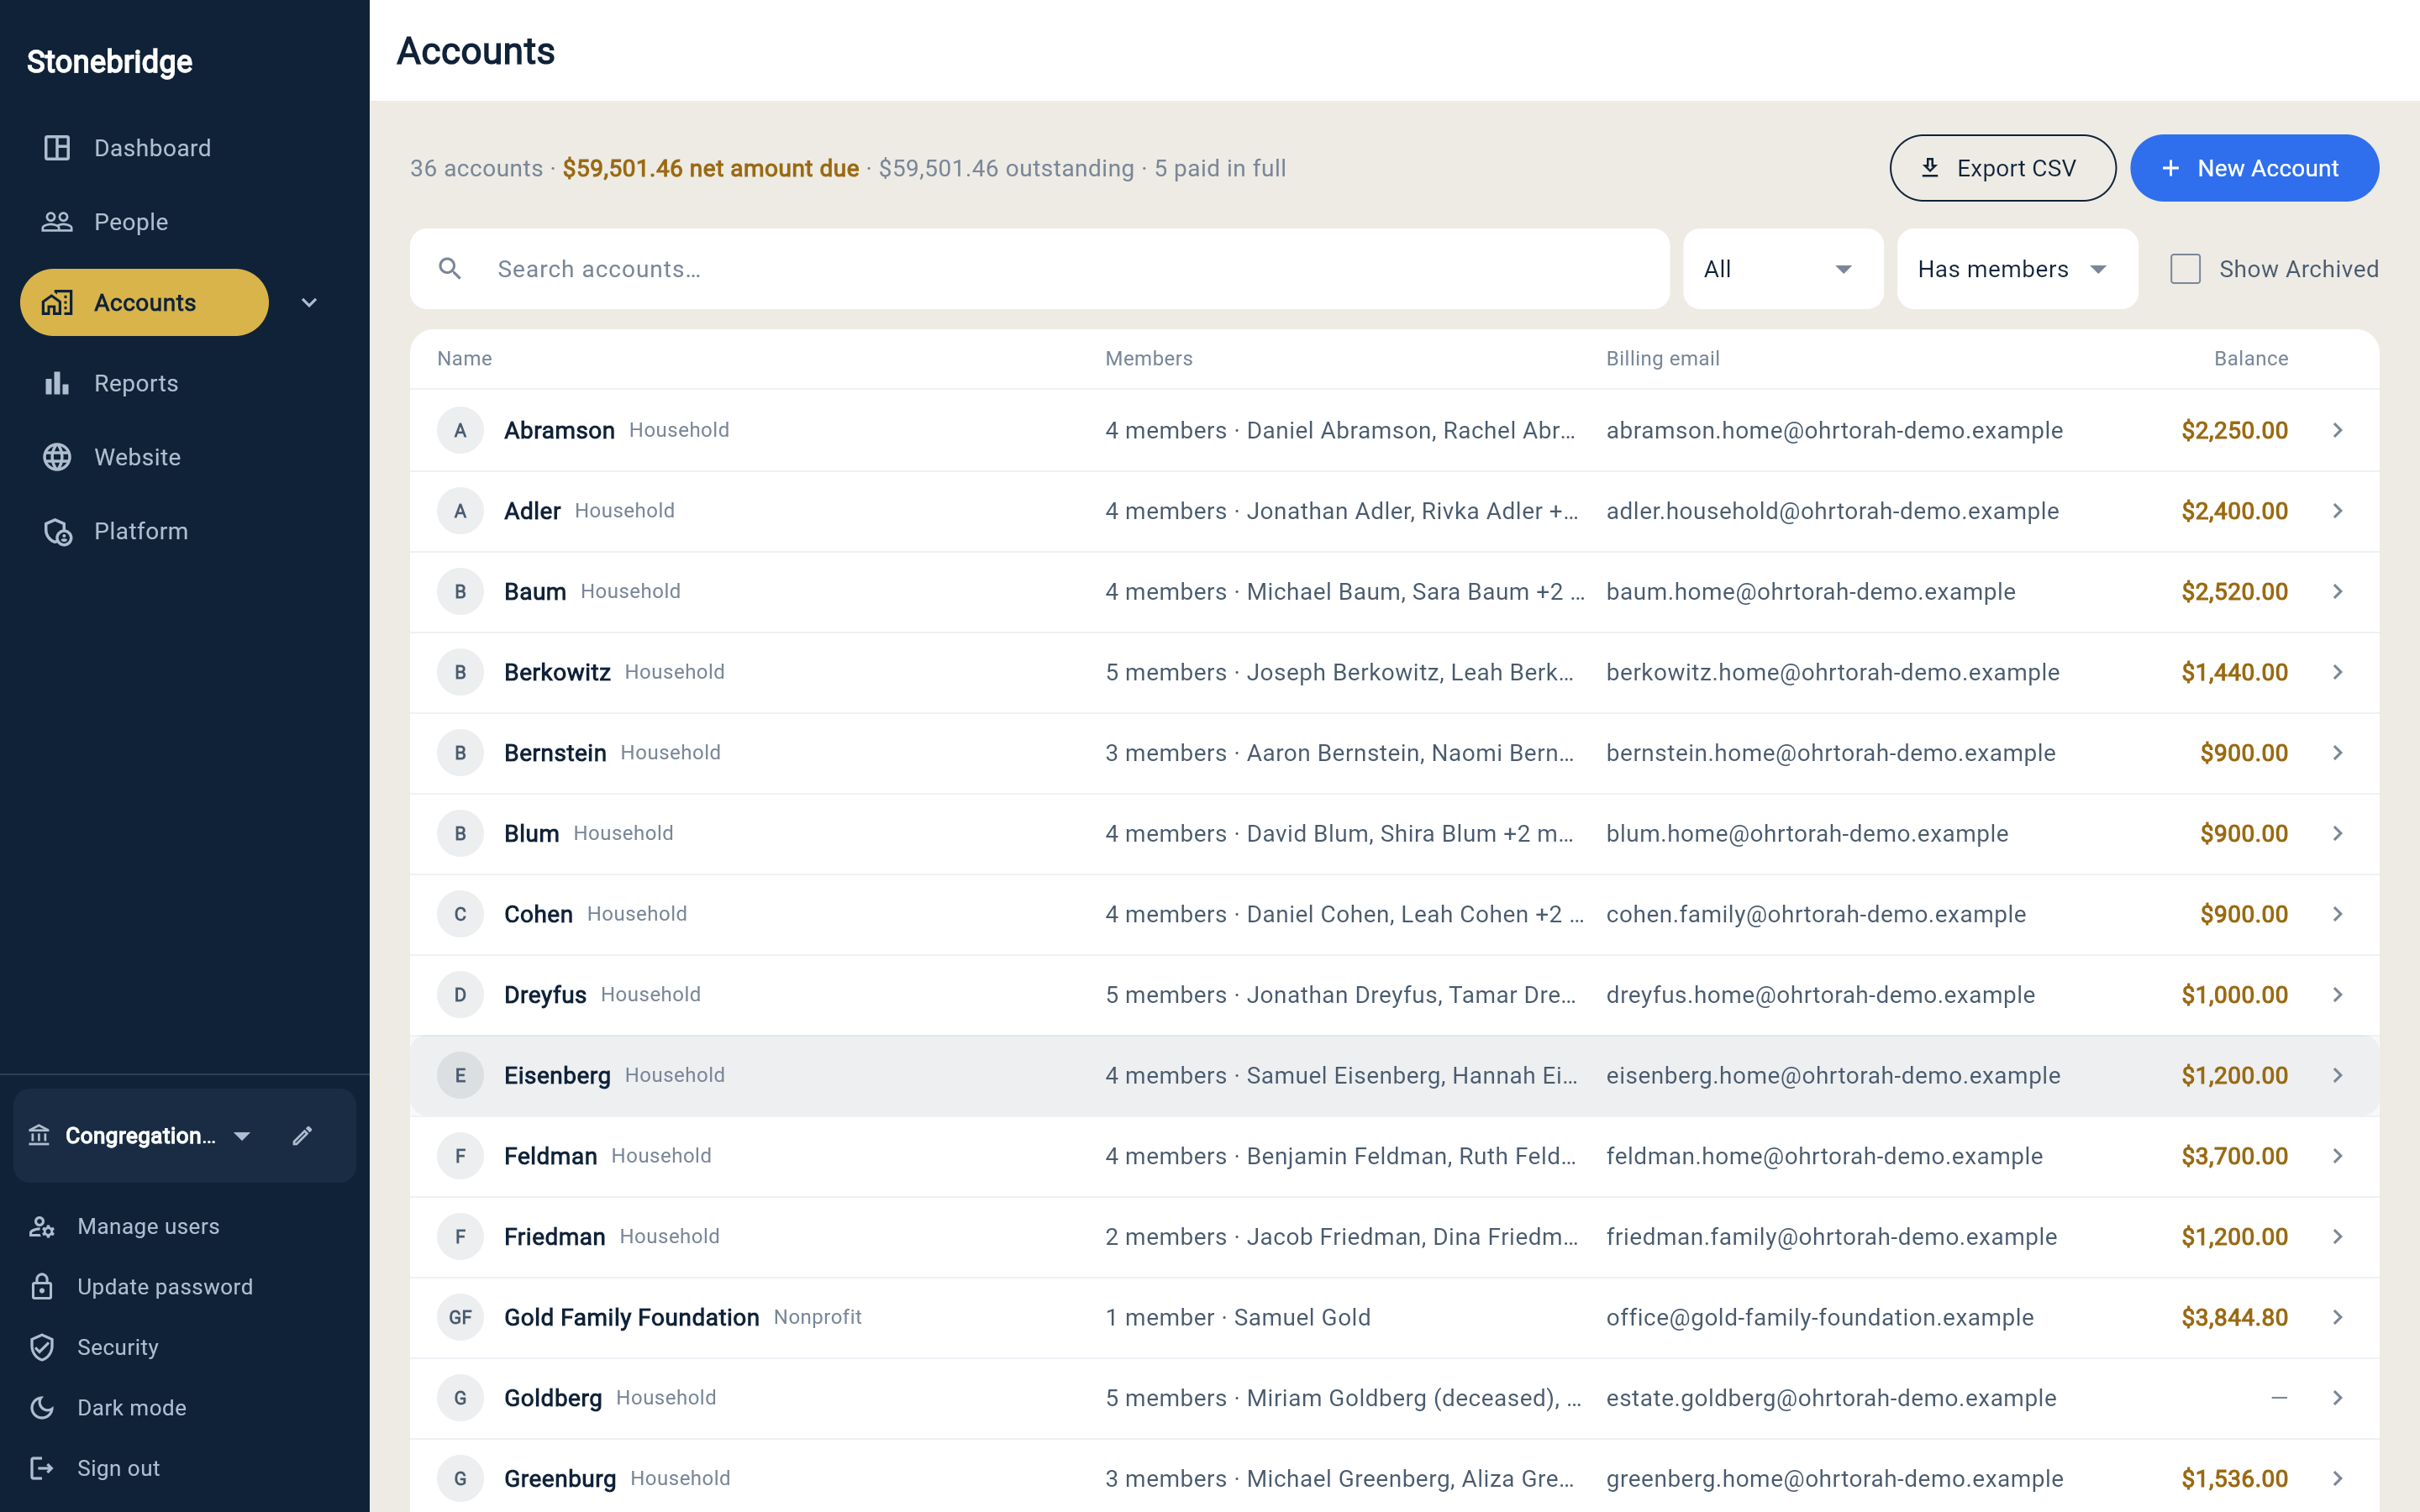The width and height of the screenshot is (2420, 1512).
Task: Open Website from sidebar menu
Action: pyautogui.click(x=137, y=457)
